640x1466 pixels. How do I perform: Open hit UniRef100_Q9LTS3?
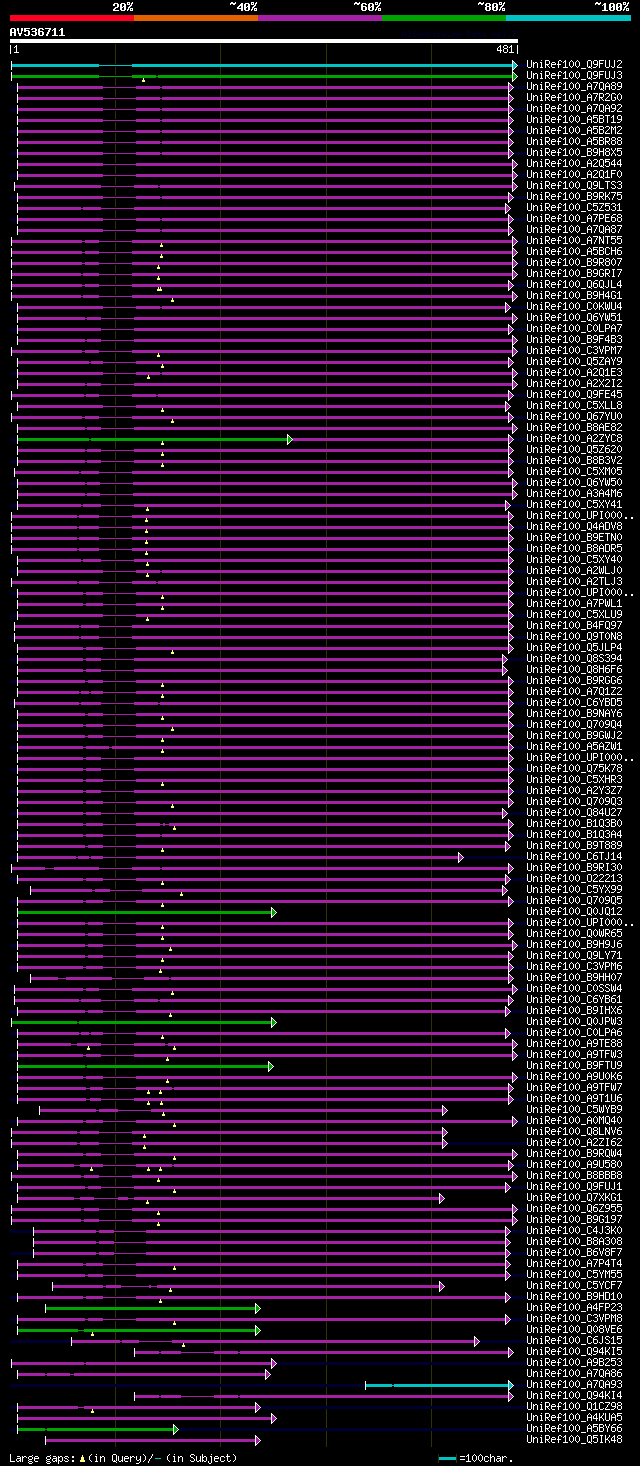pos(575,185)
